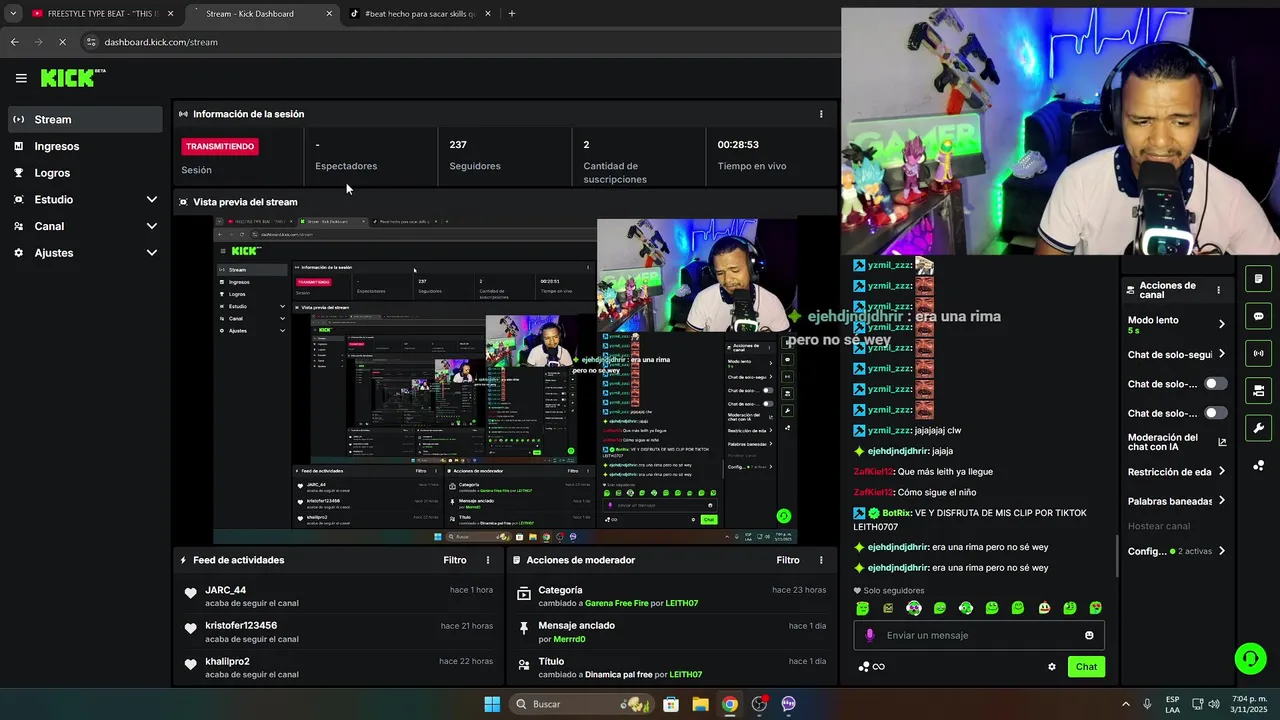Toggle Chat de solo- switch below Chat de solo-segui
1280x720 pixels.
pyautogui.click(x=1215, y=384)
